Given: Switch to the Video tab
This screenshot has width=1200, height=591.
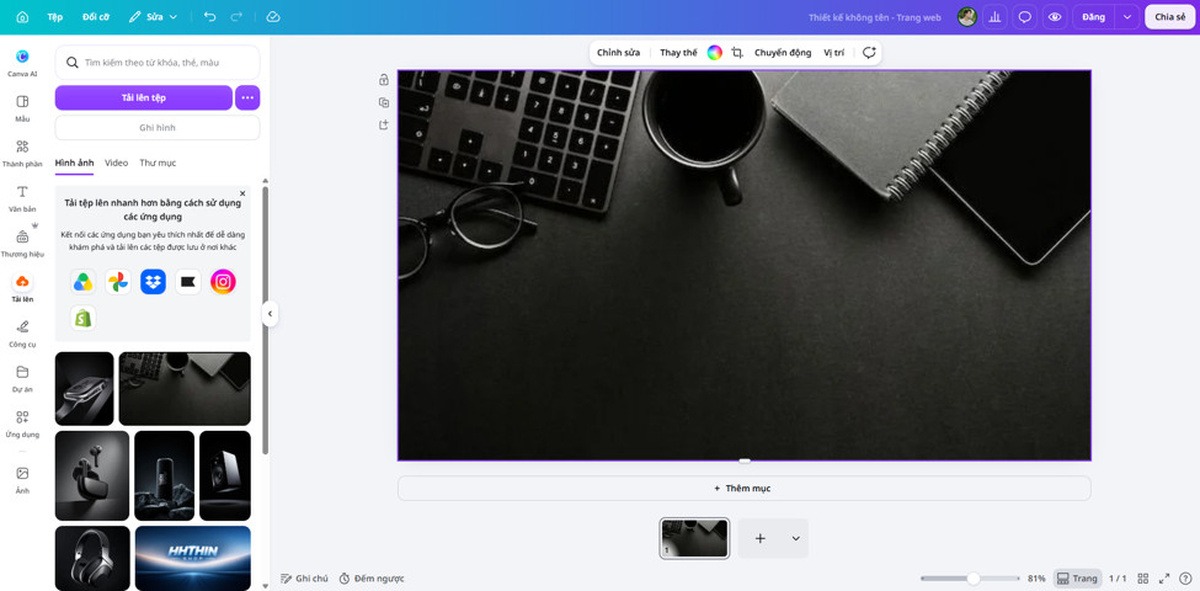Looking at the screenshot, I should click(x=116, y=163).
